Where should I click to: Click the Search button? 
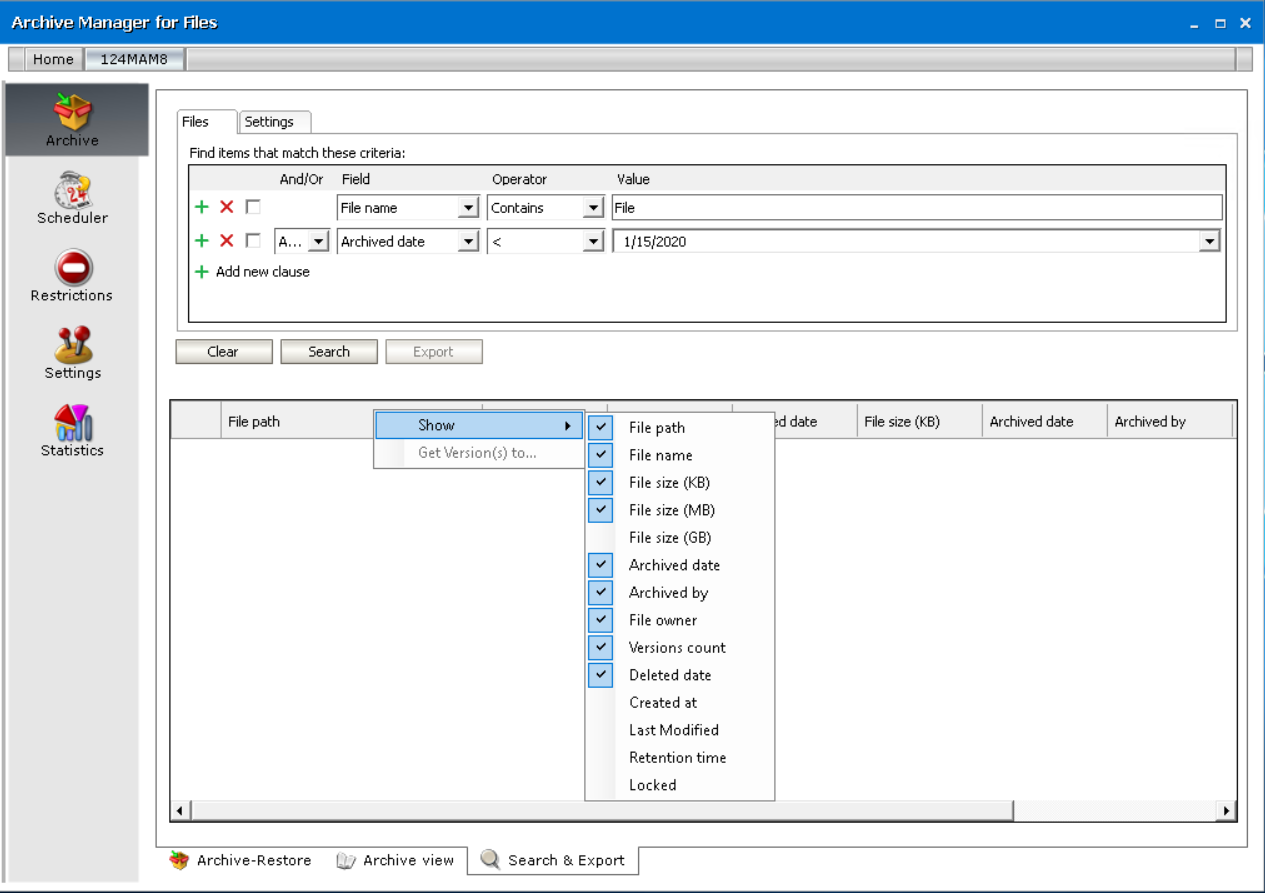coord(329,352)
